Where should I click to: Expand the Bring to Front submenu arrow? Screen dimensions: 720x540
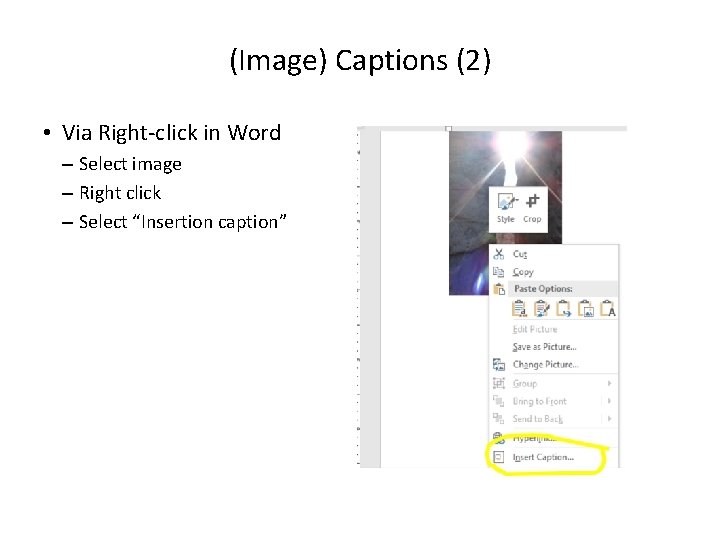[x=609, y=401]
